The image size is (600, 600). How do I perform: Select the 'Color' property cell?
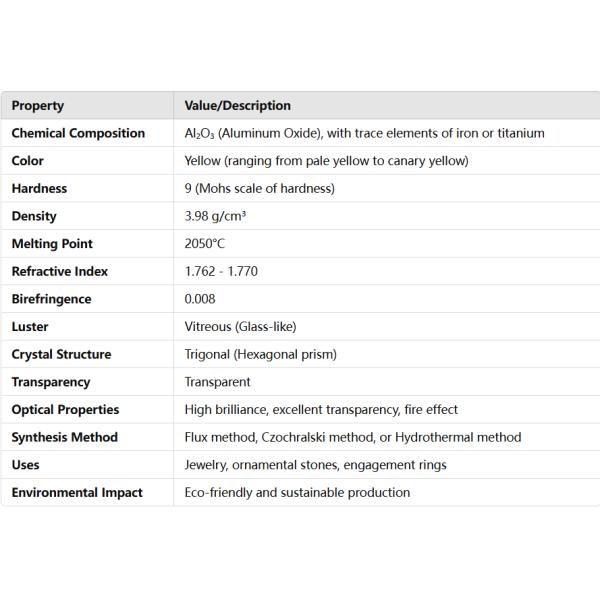point(28,161)
